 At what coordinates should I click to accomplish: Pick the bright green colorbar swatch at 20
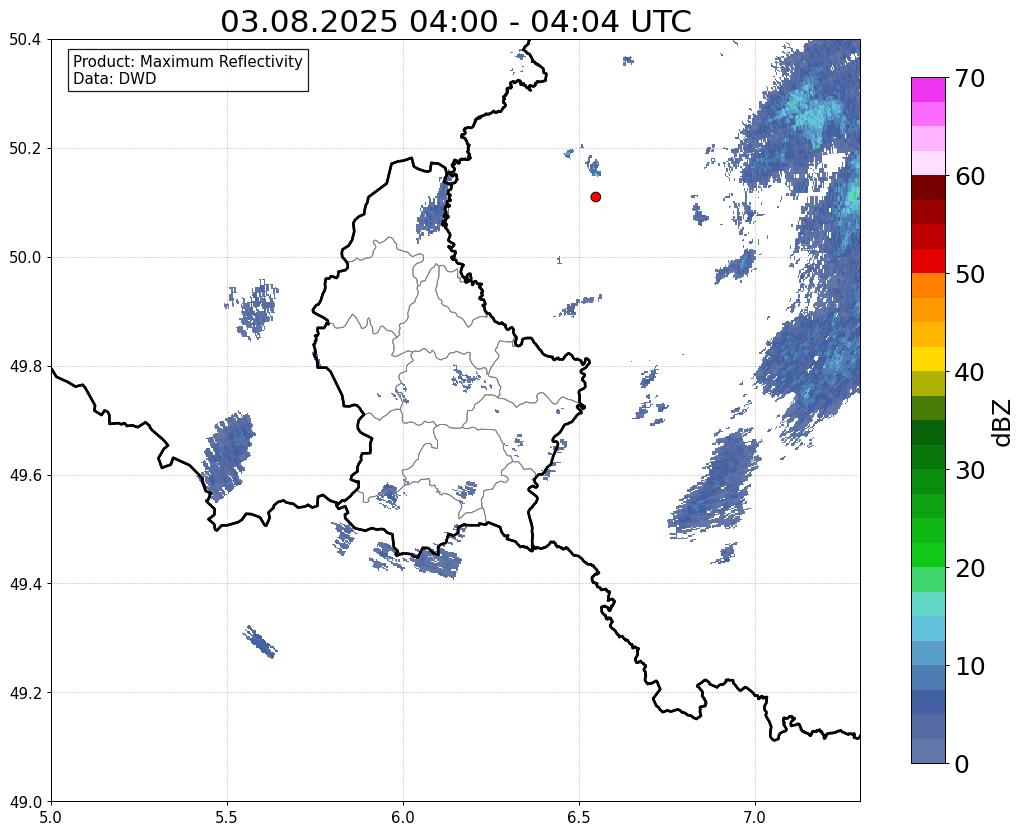click(x=928, y=555)
